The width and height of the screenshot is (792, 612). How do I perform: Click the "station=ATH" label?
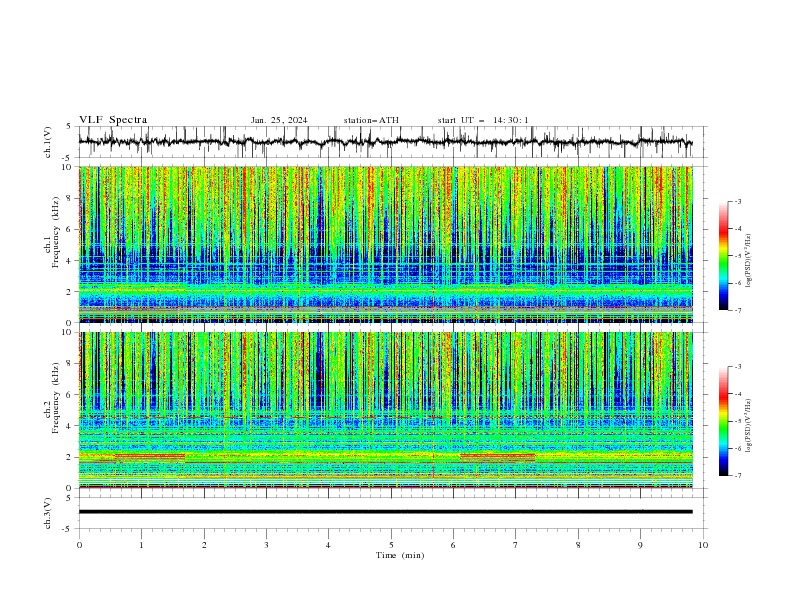[371, 120]
